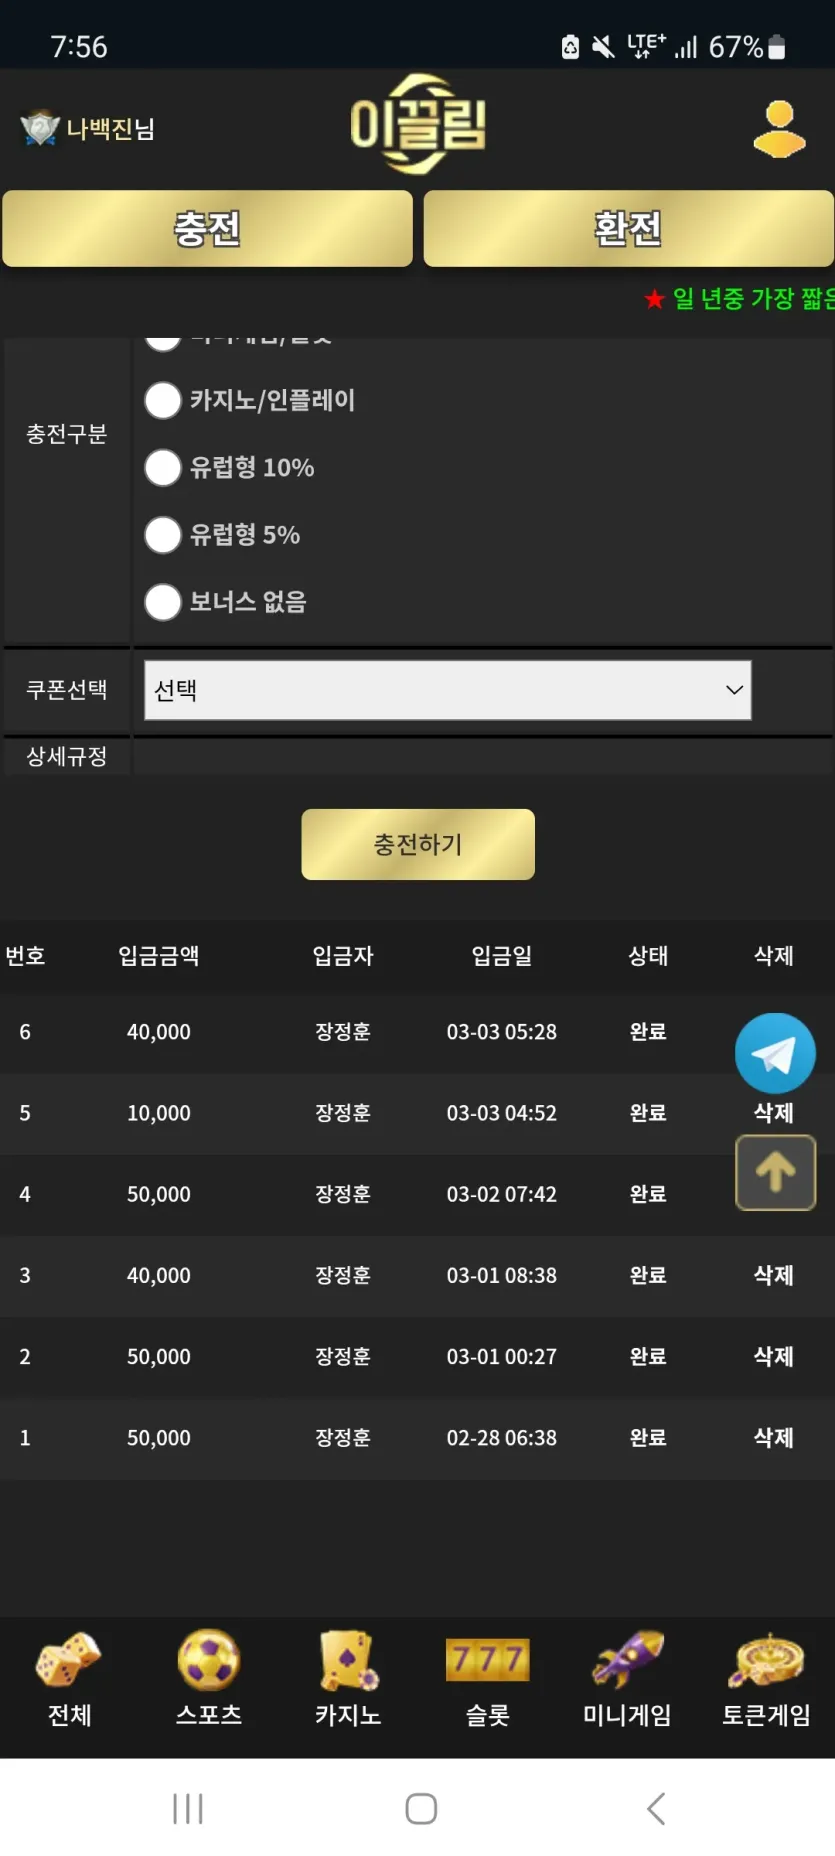The image size is (835, 1856).
Task: Delete deposit entry number 1
Action: tap(773, 1437)
